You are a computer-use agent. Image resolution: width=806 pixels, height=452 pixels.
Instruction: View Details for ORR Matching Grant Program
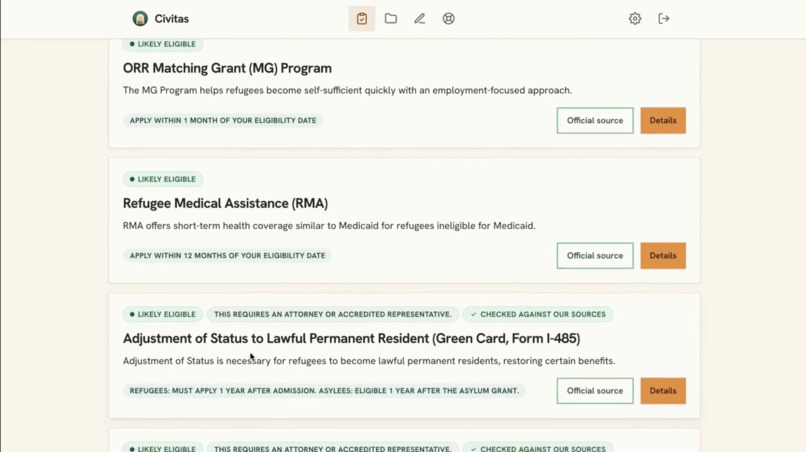(663, 120)
